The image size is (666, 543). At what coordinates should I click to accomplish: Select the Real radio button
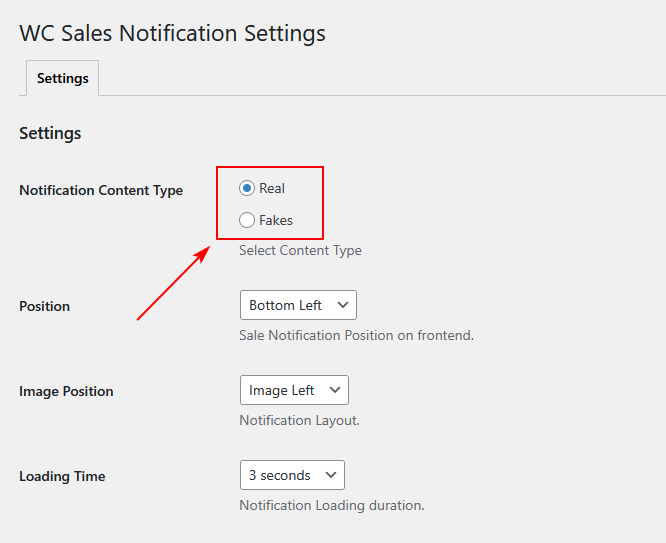[x=247, y=188]
